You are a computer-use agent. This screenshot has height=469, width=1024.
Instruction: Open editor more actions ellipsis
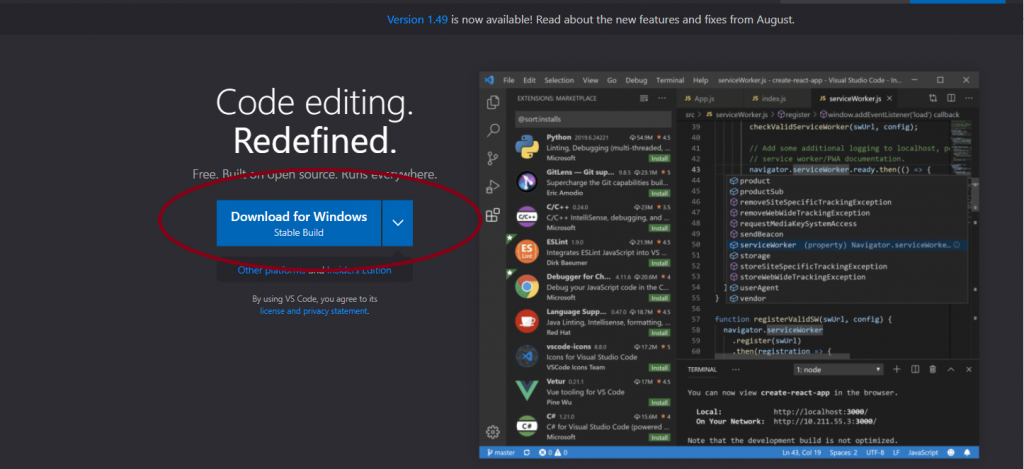(x=969, y=99)
